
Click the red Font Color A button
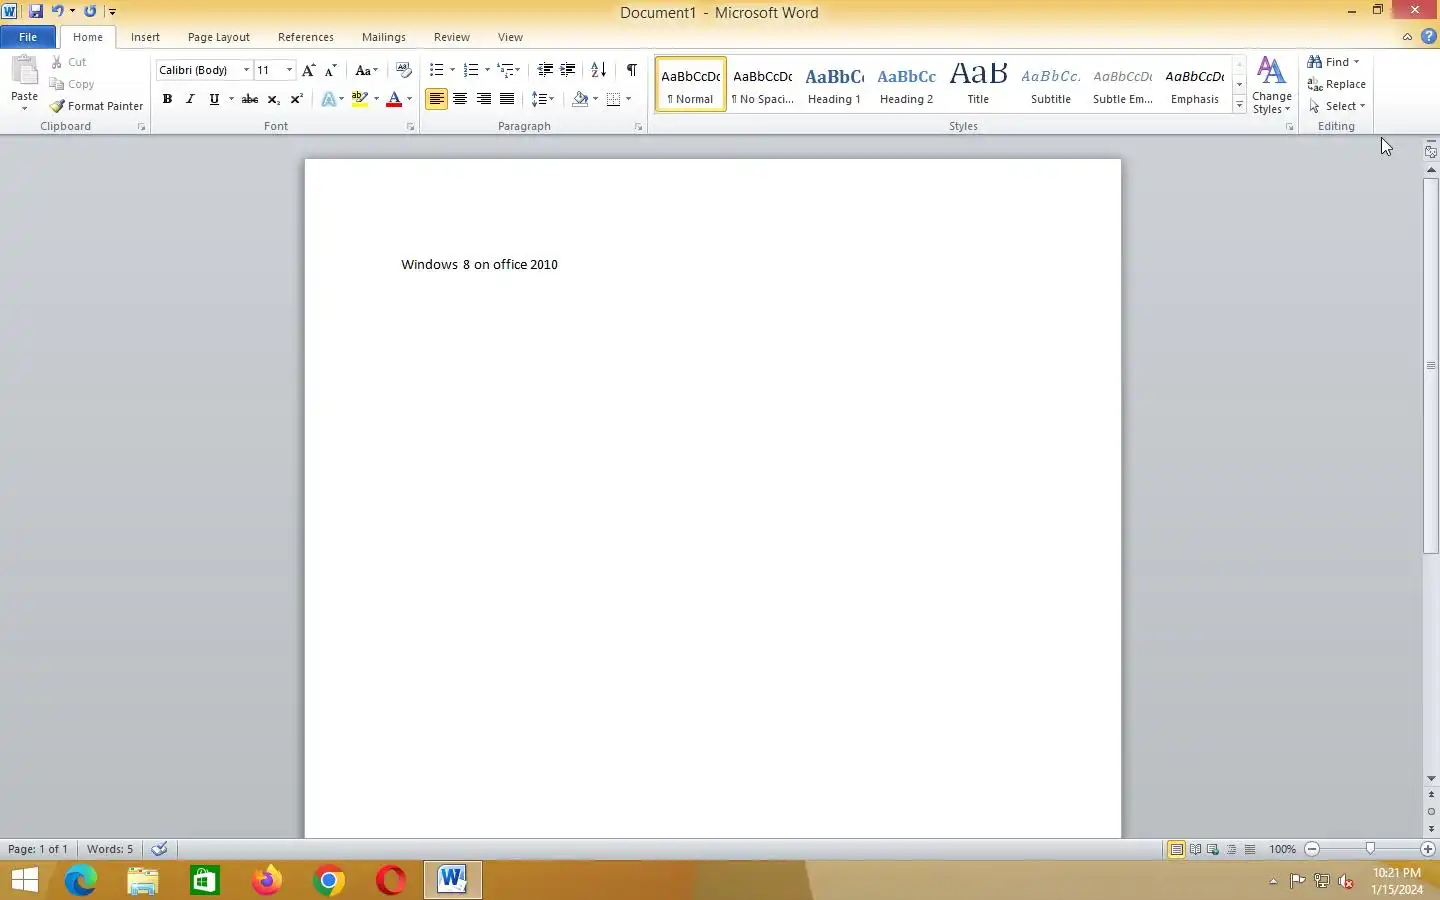[x=394, y=99]
